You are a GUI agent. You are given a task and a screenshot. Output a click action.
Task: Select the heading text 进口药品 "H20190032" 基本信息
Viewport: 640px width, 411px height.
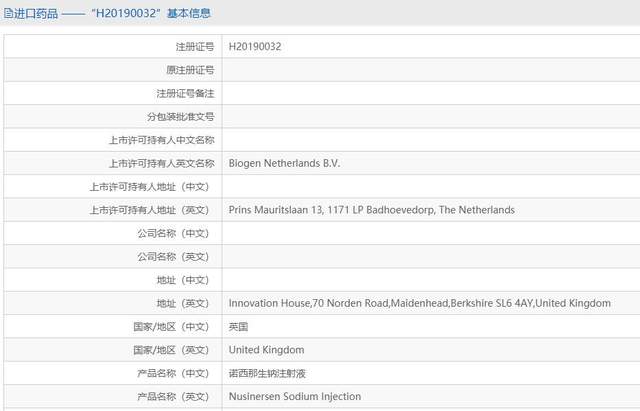point(112,13)
